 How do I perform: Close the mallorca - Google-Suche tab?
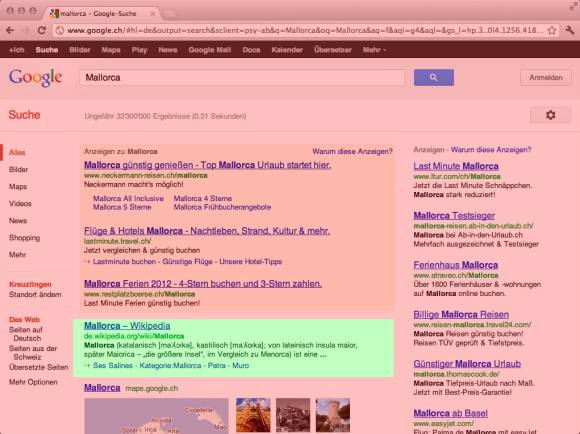152,14
